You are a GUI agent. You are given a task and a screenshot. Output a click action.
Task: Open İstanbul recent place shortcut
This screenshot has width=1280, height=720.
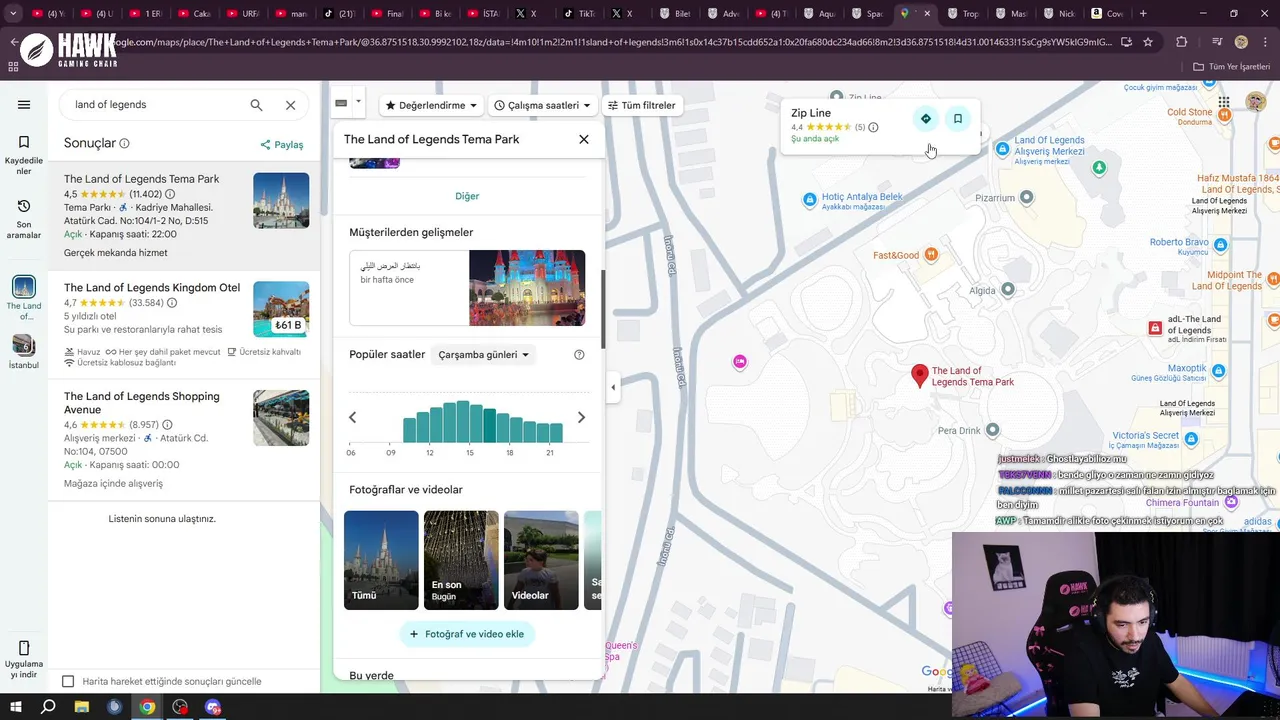click(24, 352)
